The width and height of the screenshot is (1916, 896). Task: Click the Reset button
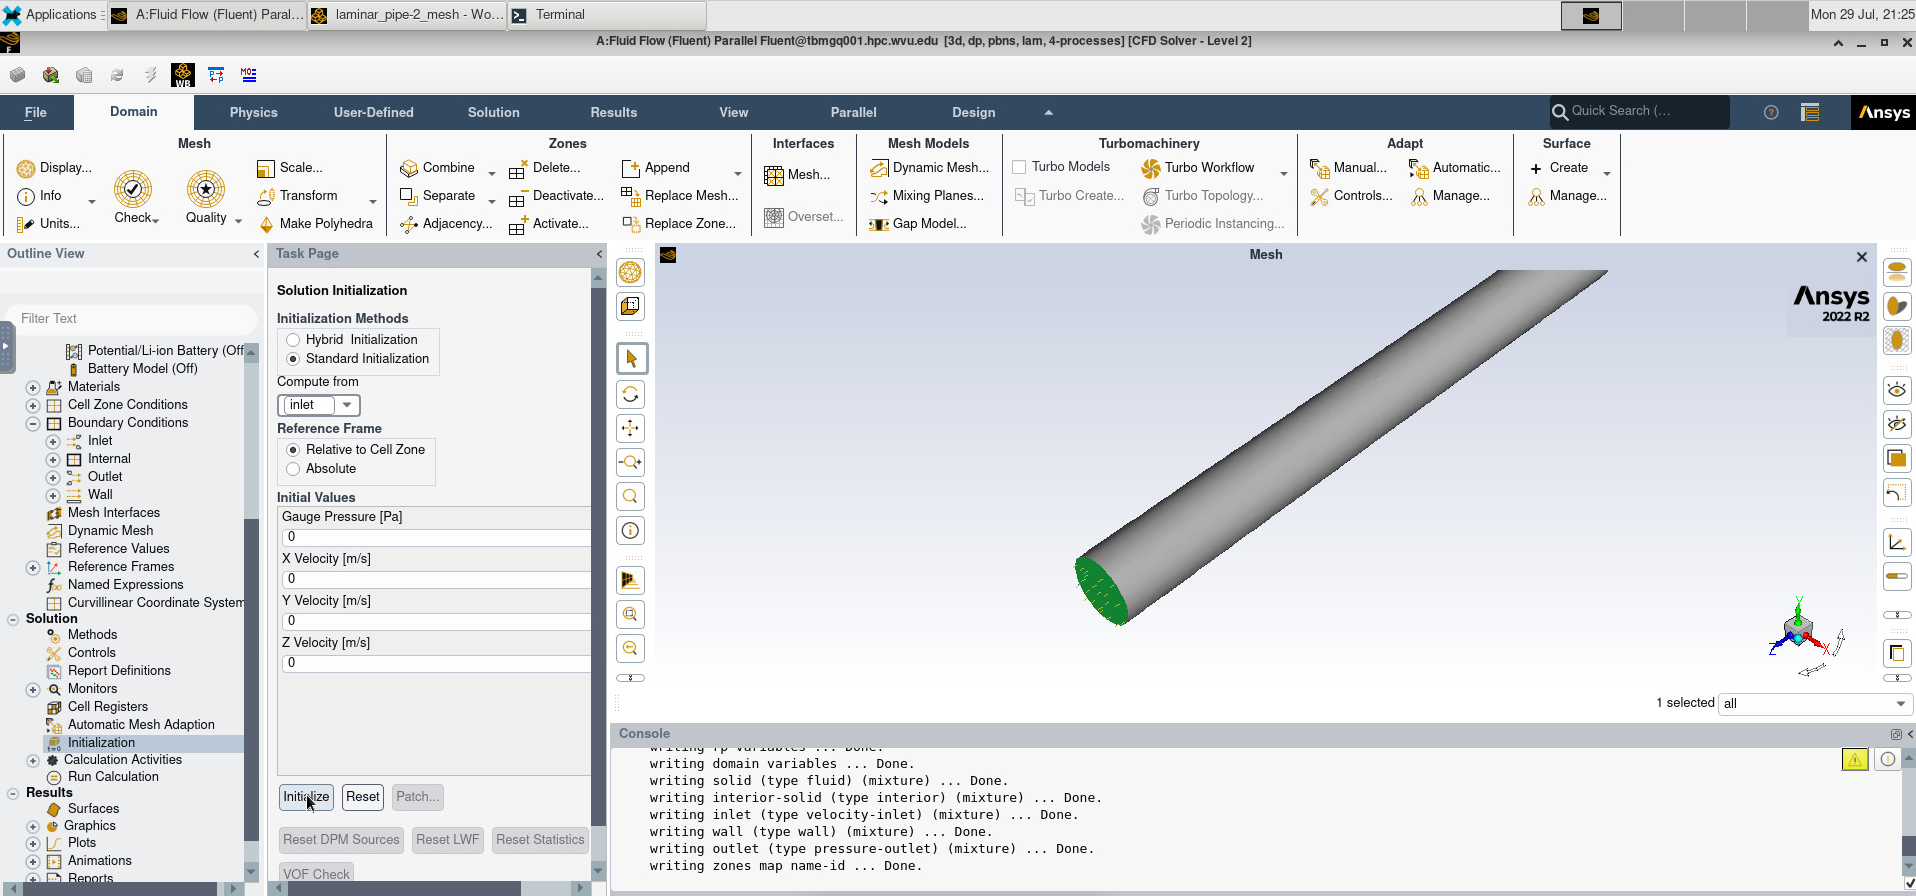click(x=363, y=797)
